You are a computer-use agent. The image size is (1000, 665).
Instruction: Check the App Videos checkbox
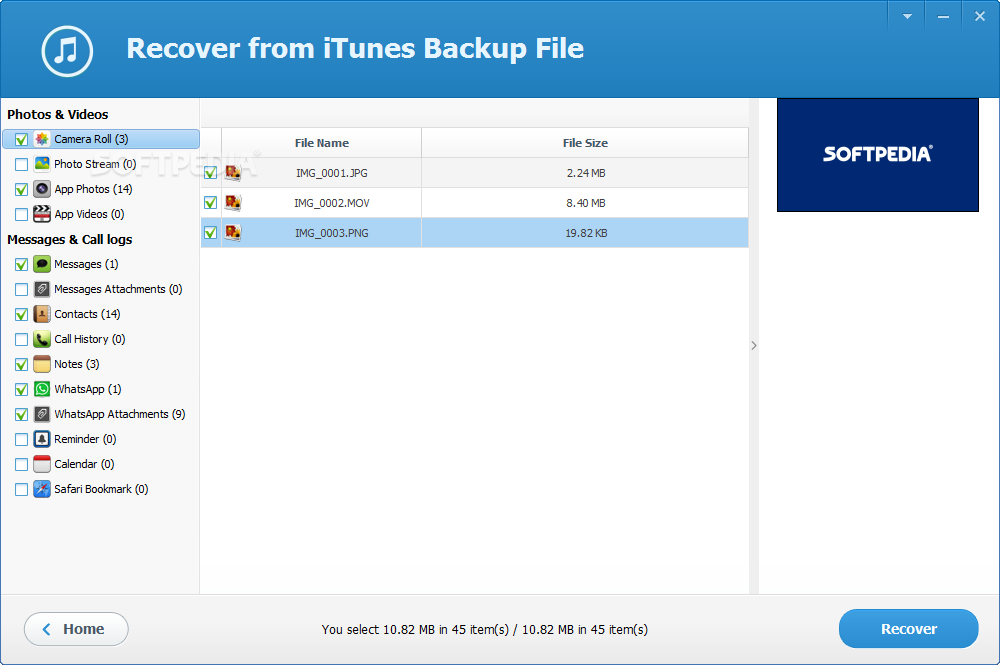[x=21, y=214]
